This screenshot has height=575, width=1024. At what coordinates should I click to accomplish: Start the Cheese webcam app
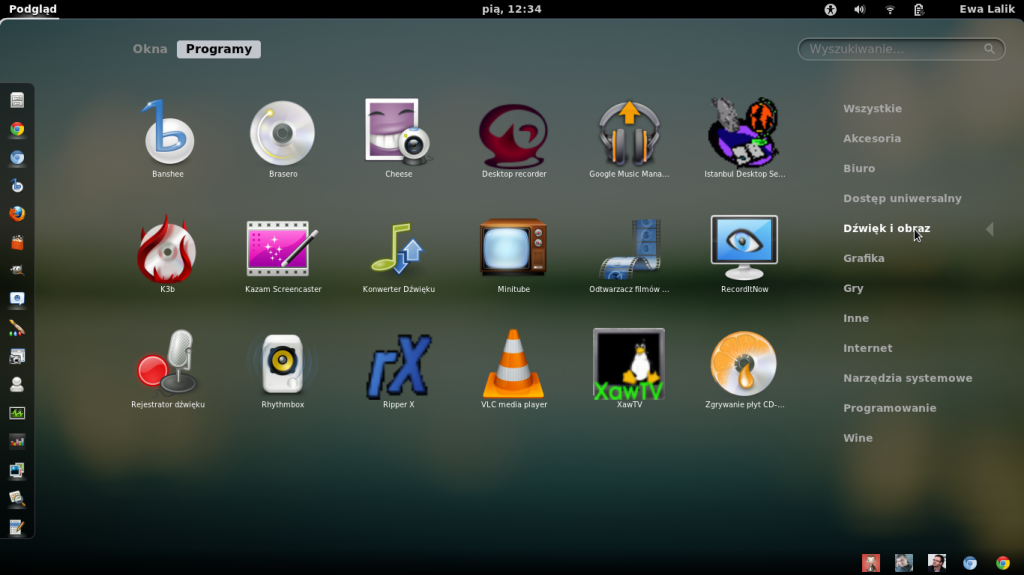398,138
